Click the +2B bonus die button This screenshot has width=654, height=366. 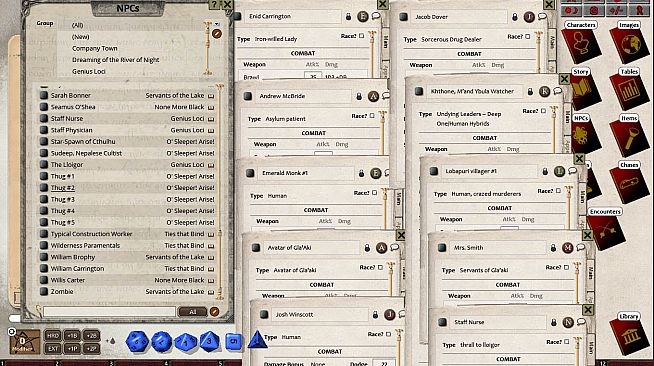pos(91,336)
